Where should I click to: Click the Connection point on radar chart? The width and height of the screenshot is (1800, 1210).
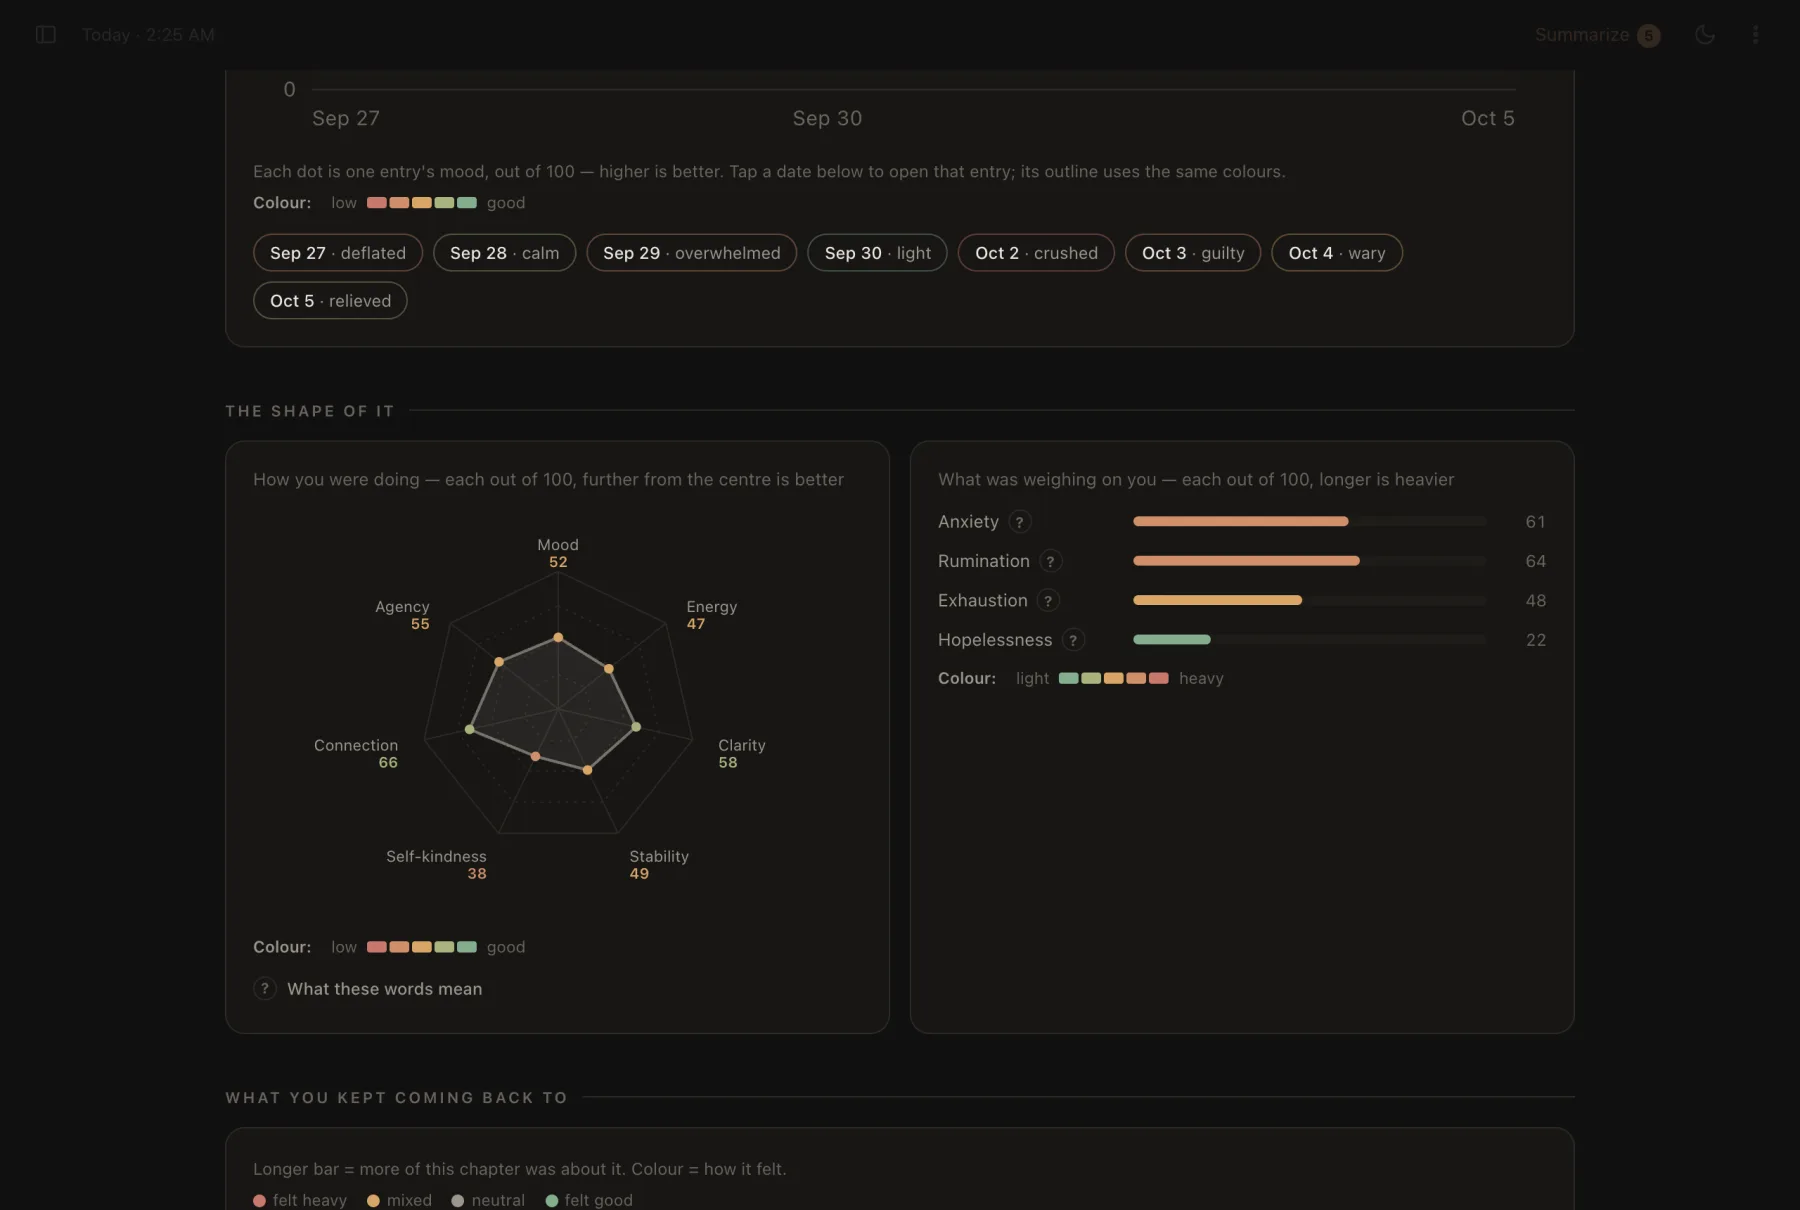pos(469,730)
